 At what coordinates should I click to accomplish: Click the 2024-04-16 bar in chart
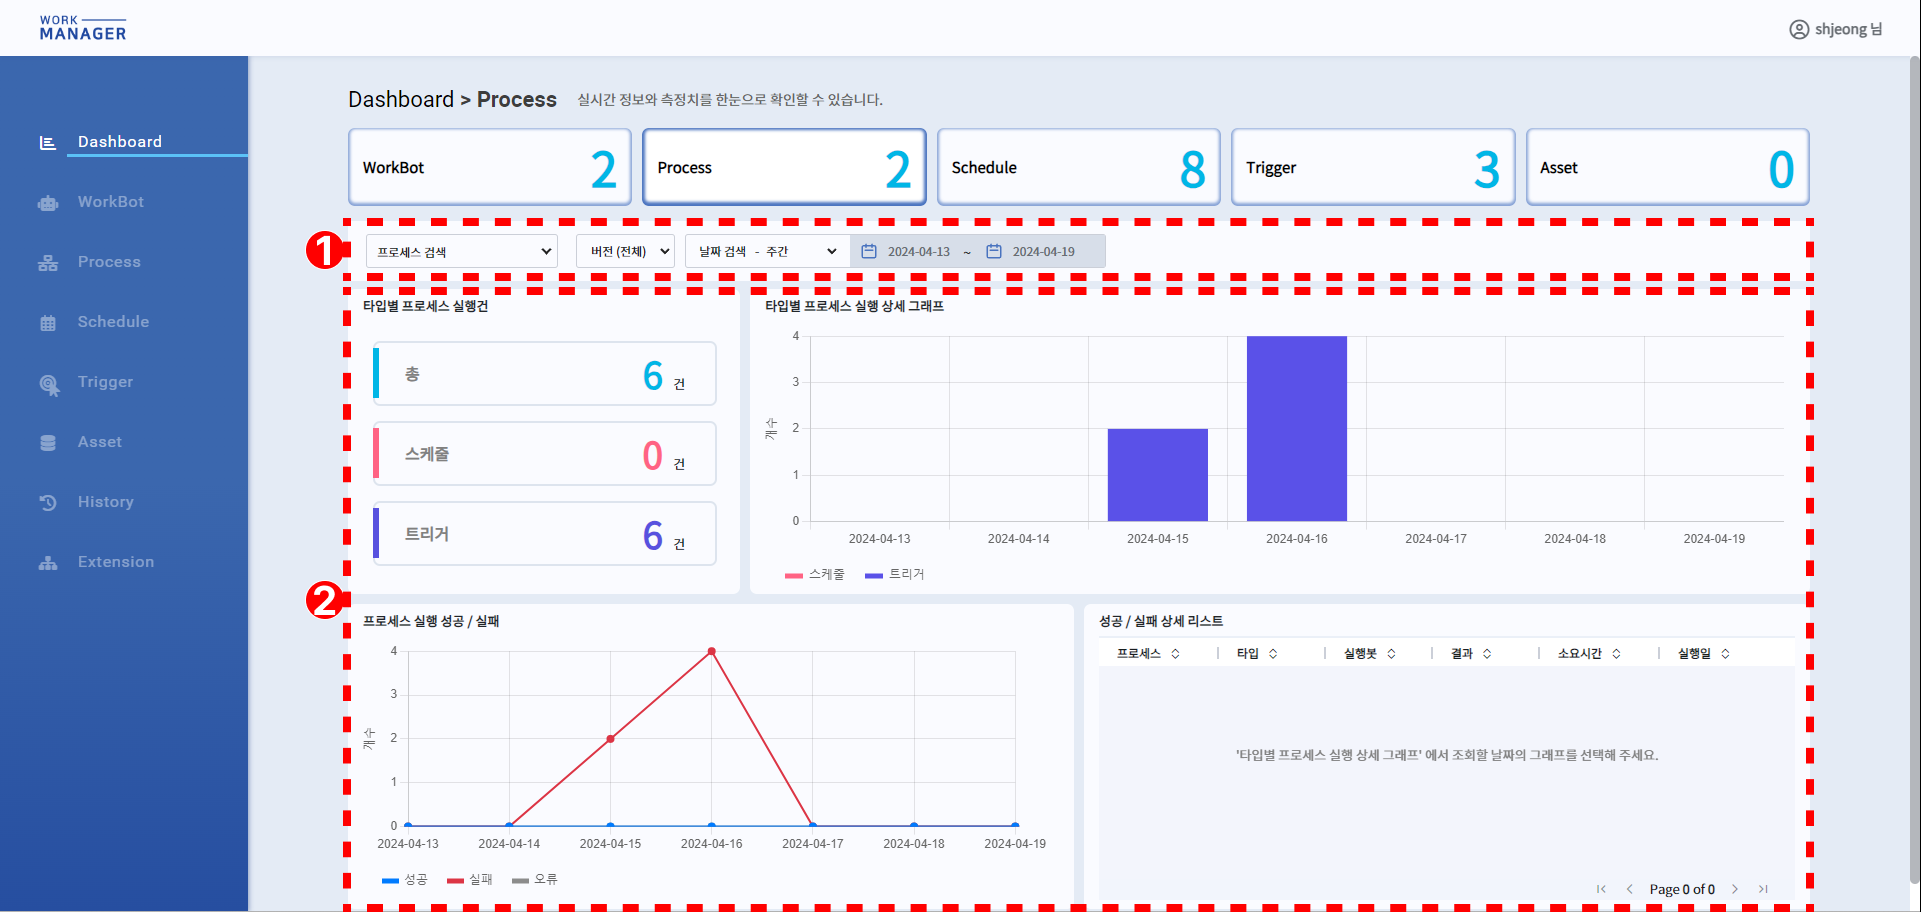click(x=1297, y=429)
